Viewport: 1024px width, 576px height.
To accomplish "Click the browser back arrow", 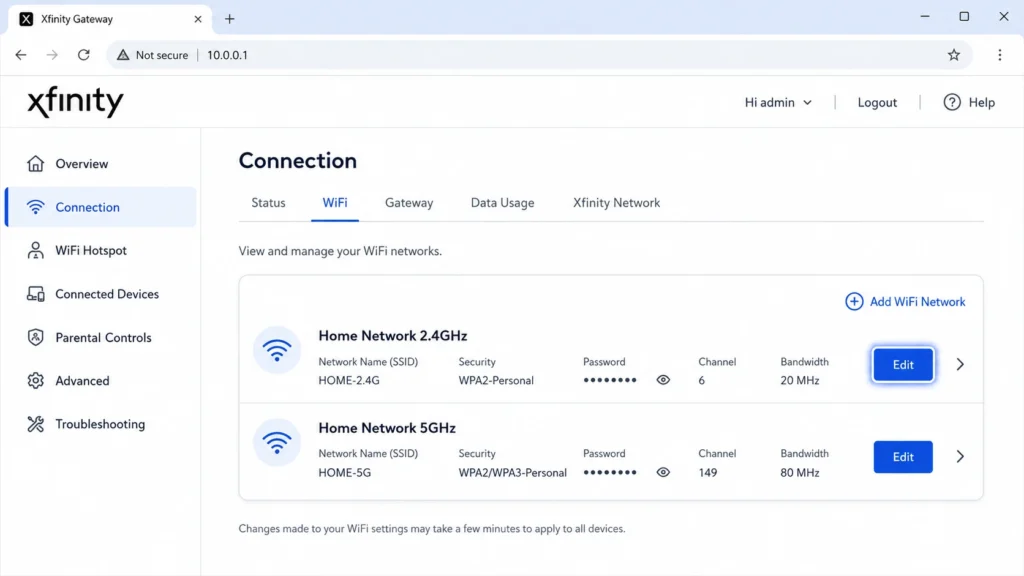I will coord(21,55).
